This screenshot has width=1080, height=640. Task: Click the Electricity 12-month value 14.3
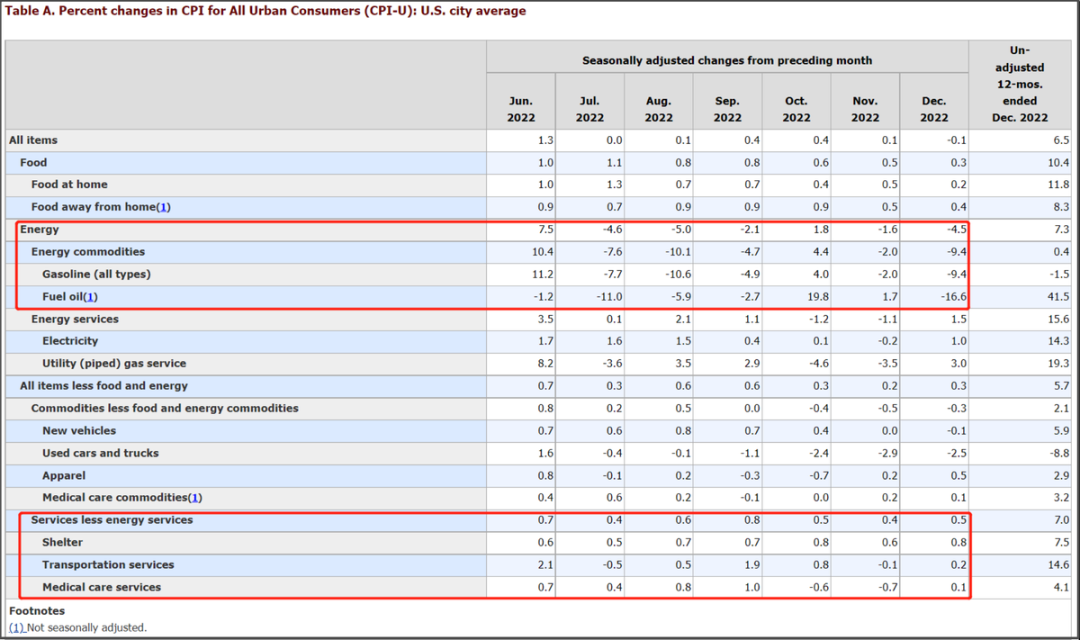(1058, 341)
